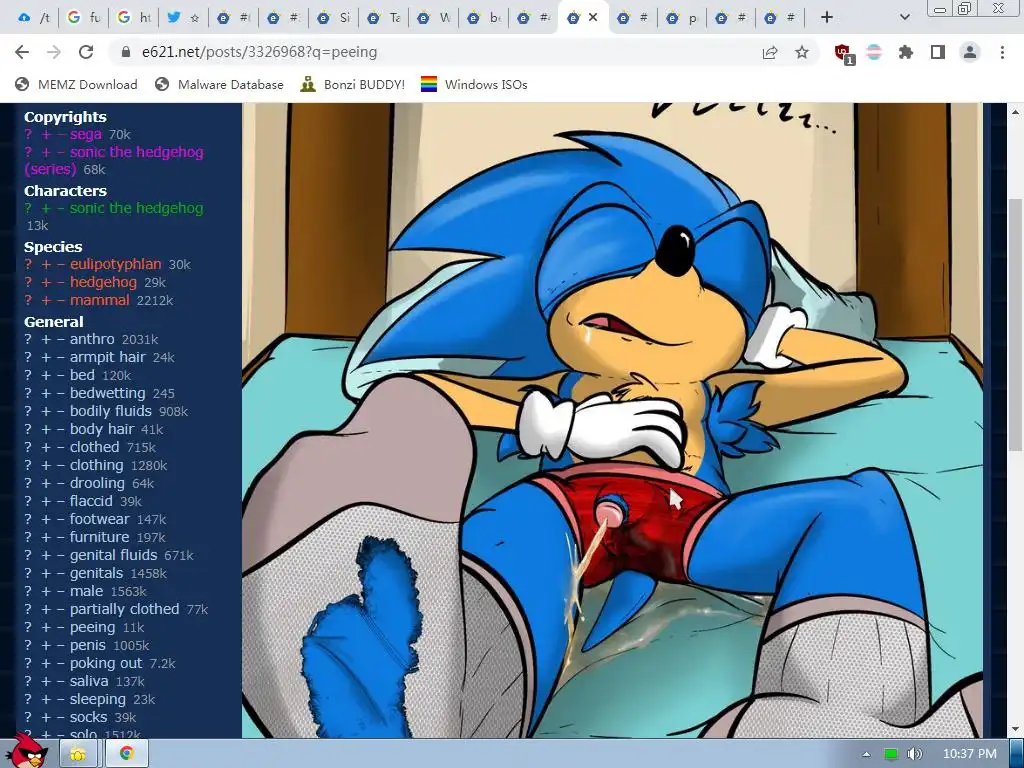Click the scrollbar up arrow
1024x768 pixels.
tap(1015, 112)
